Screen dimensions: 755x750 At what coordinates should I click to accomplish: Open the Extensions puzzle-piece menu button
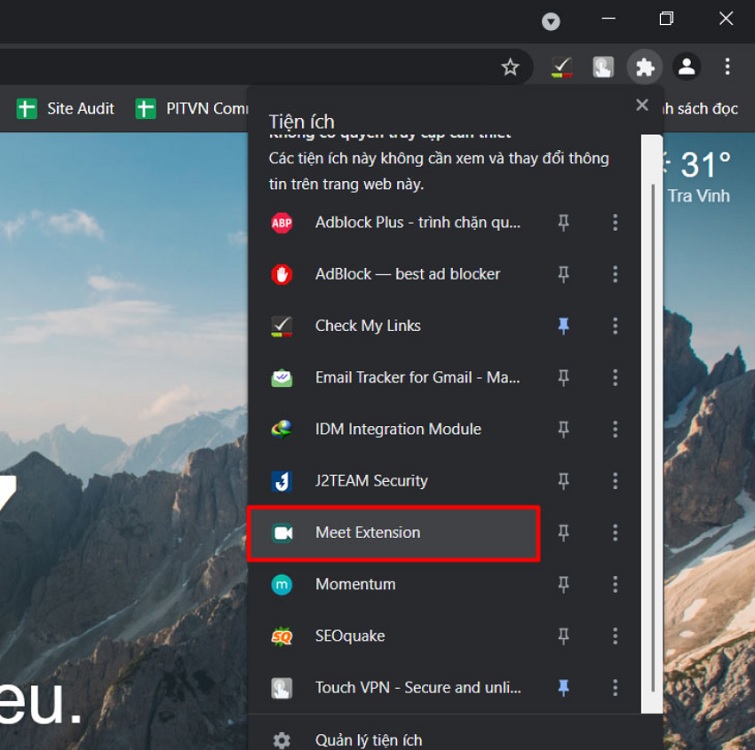644,67
